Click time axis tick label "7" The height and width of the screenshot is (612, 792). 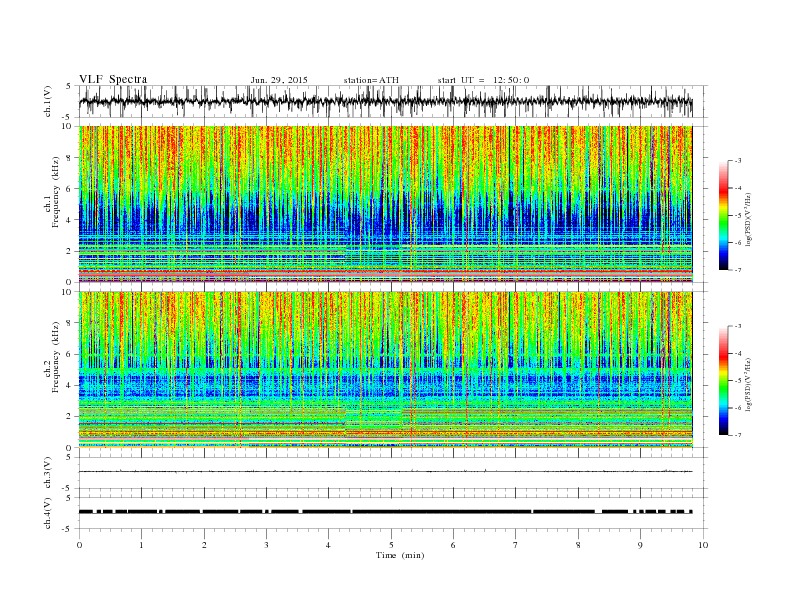click(x=516, y=545)
